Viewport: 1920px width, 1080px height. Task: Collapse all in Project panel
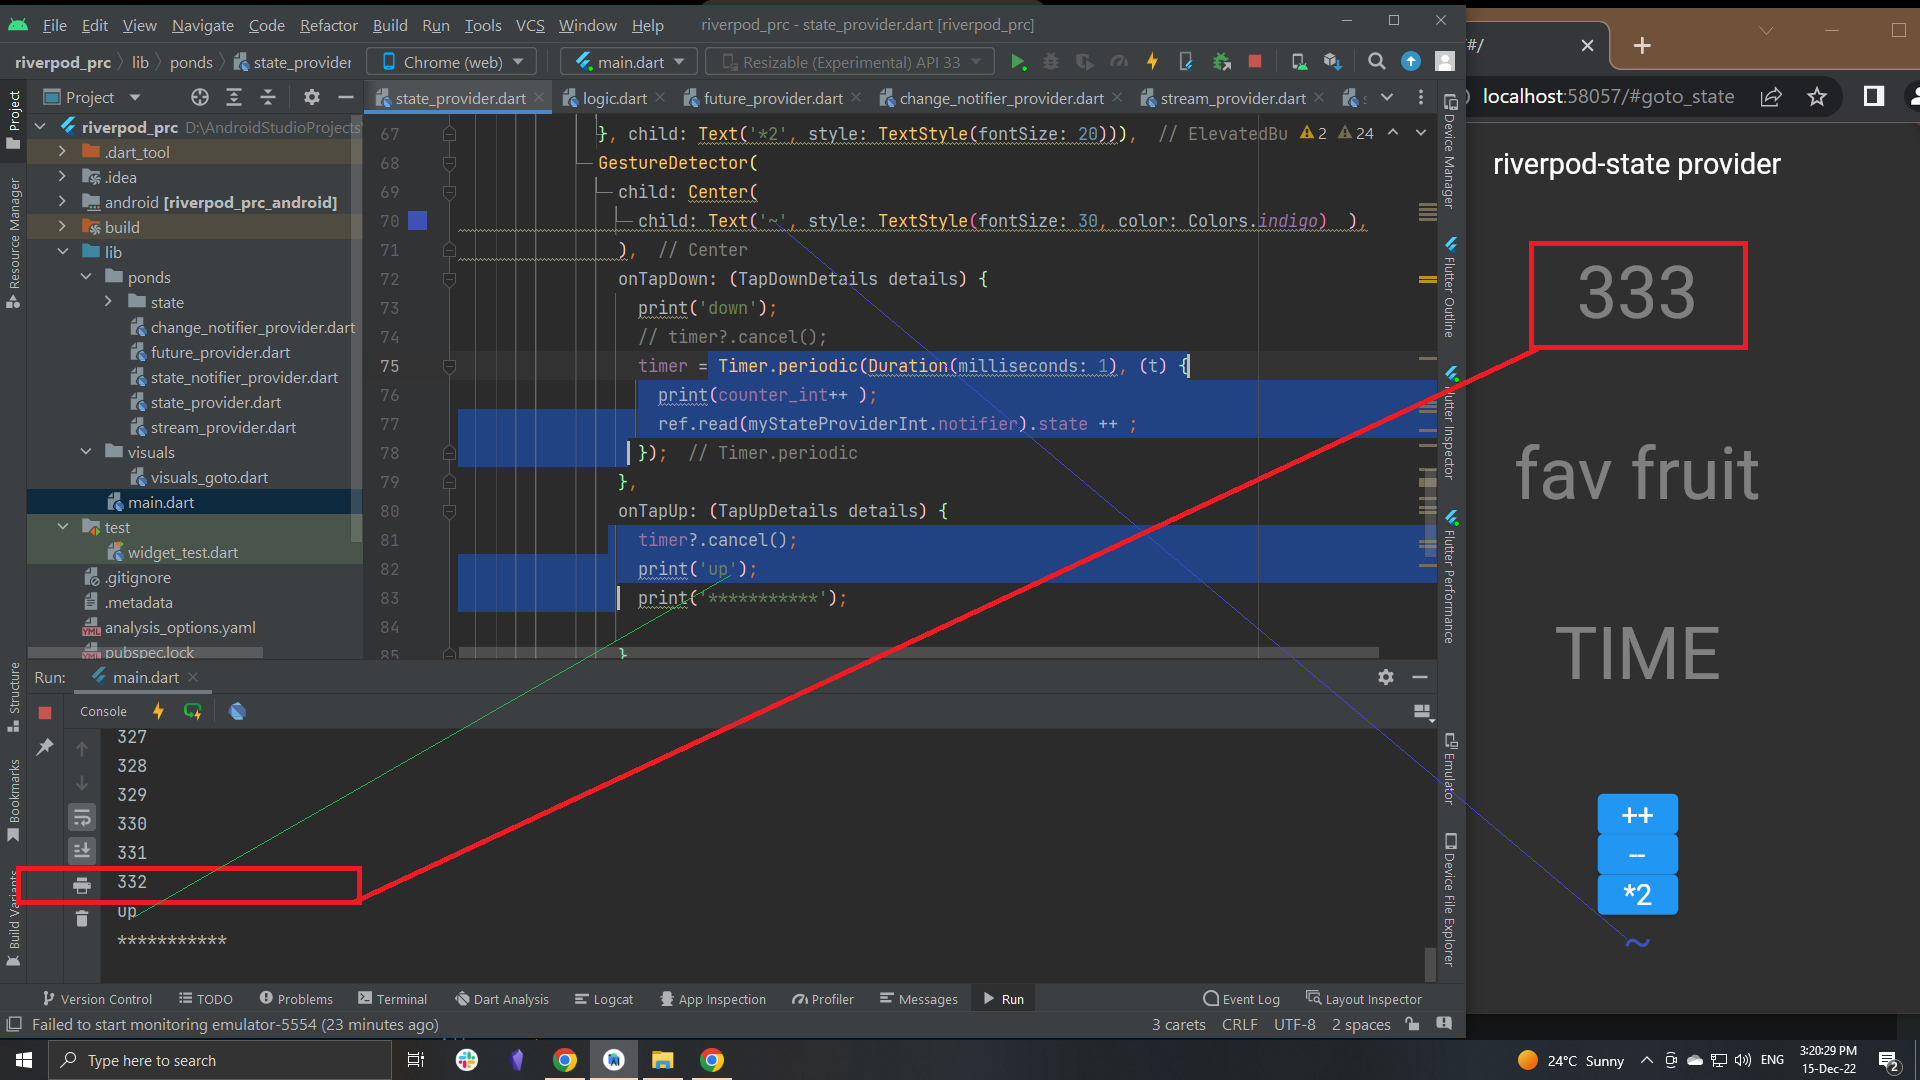[x=268, y=97]
